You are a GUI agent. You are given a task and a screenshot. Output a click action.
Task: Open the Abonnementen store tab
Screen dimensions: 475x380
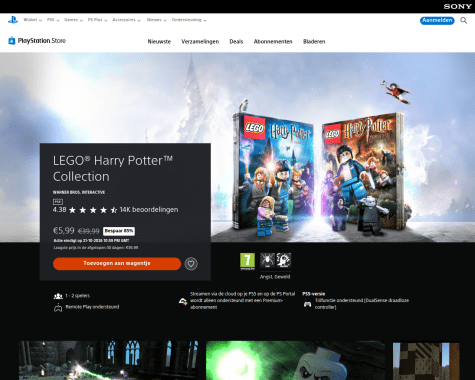273,42
